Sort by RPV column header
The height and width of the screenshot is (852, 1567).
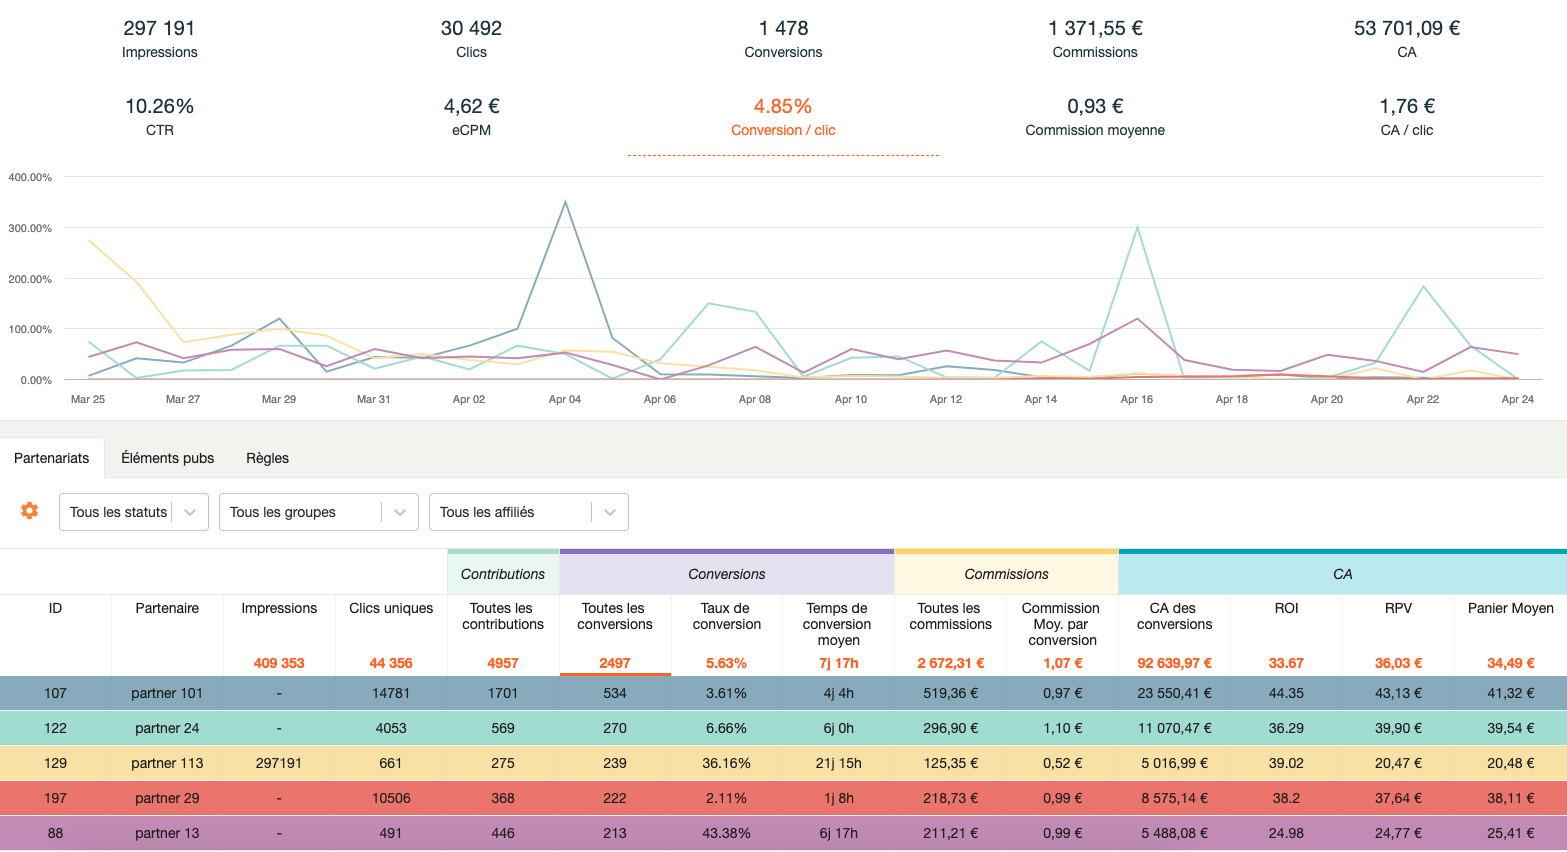[x=1398, y=608]
